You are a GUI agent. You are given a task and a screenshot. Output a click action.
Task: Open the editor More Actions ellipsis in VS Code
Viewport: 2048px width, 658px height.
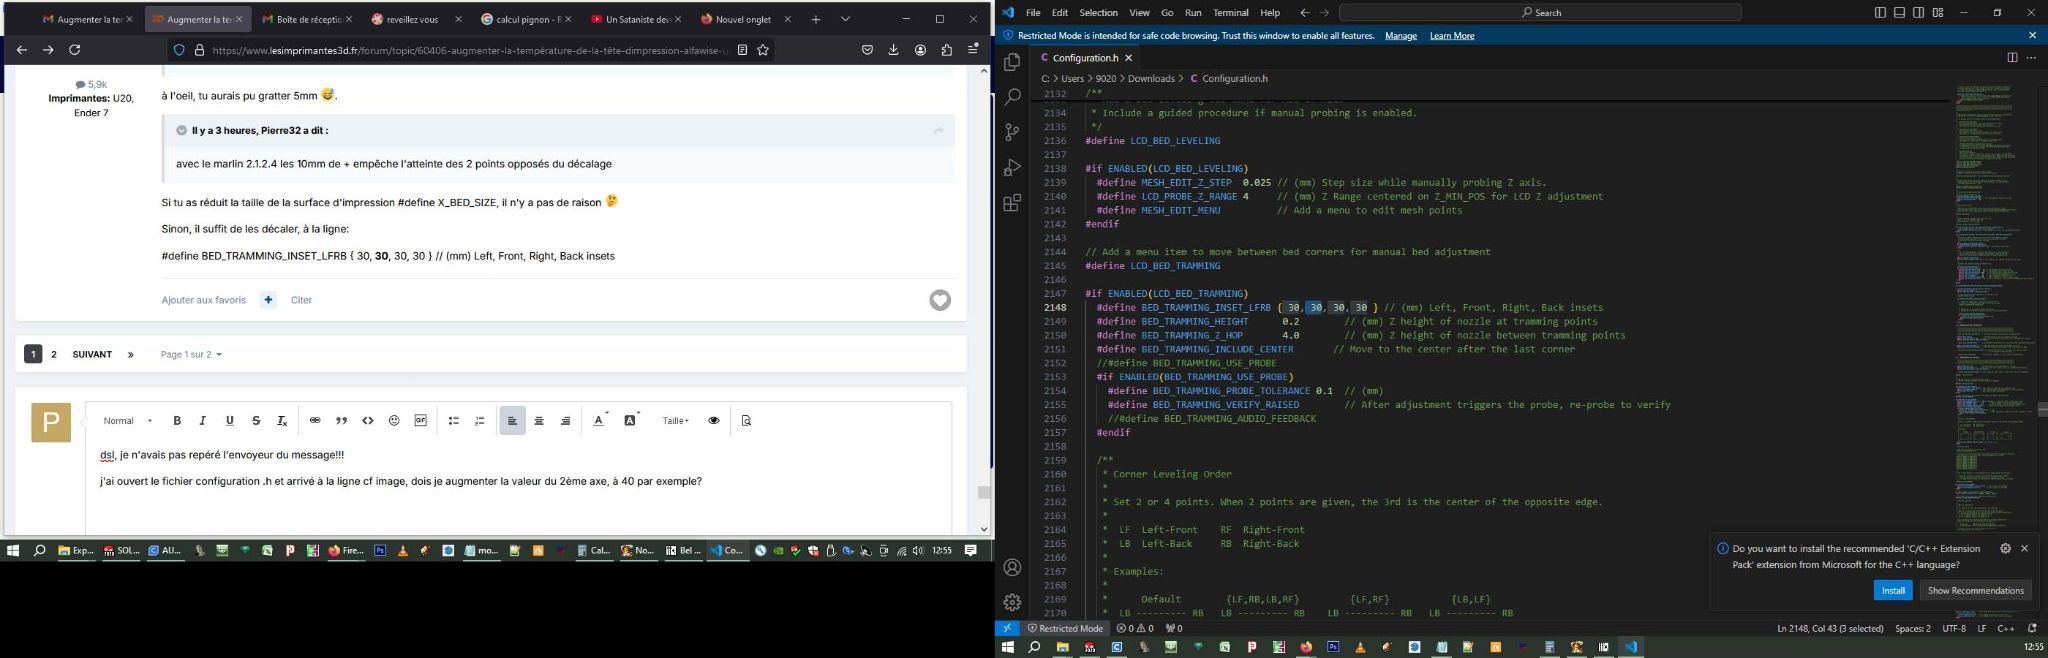(x=2031, y=58)
